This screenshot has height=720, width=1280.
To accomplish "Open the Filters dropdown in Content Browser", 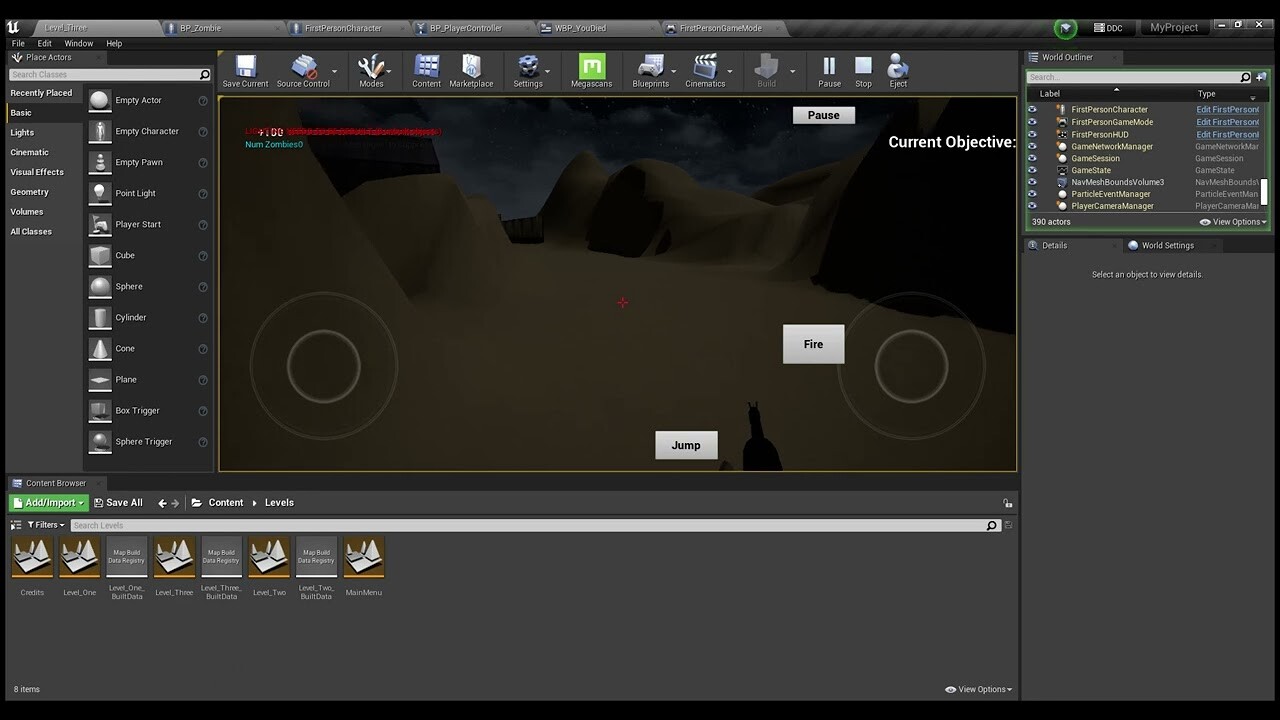I will pyautogui.click(x=45, y=525).
